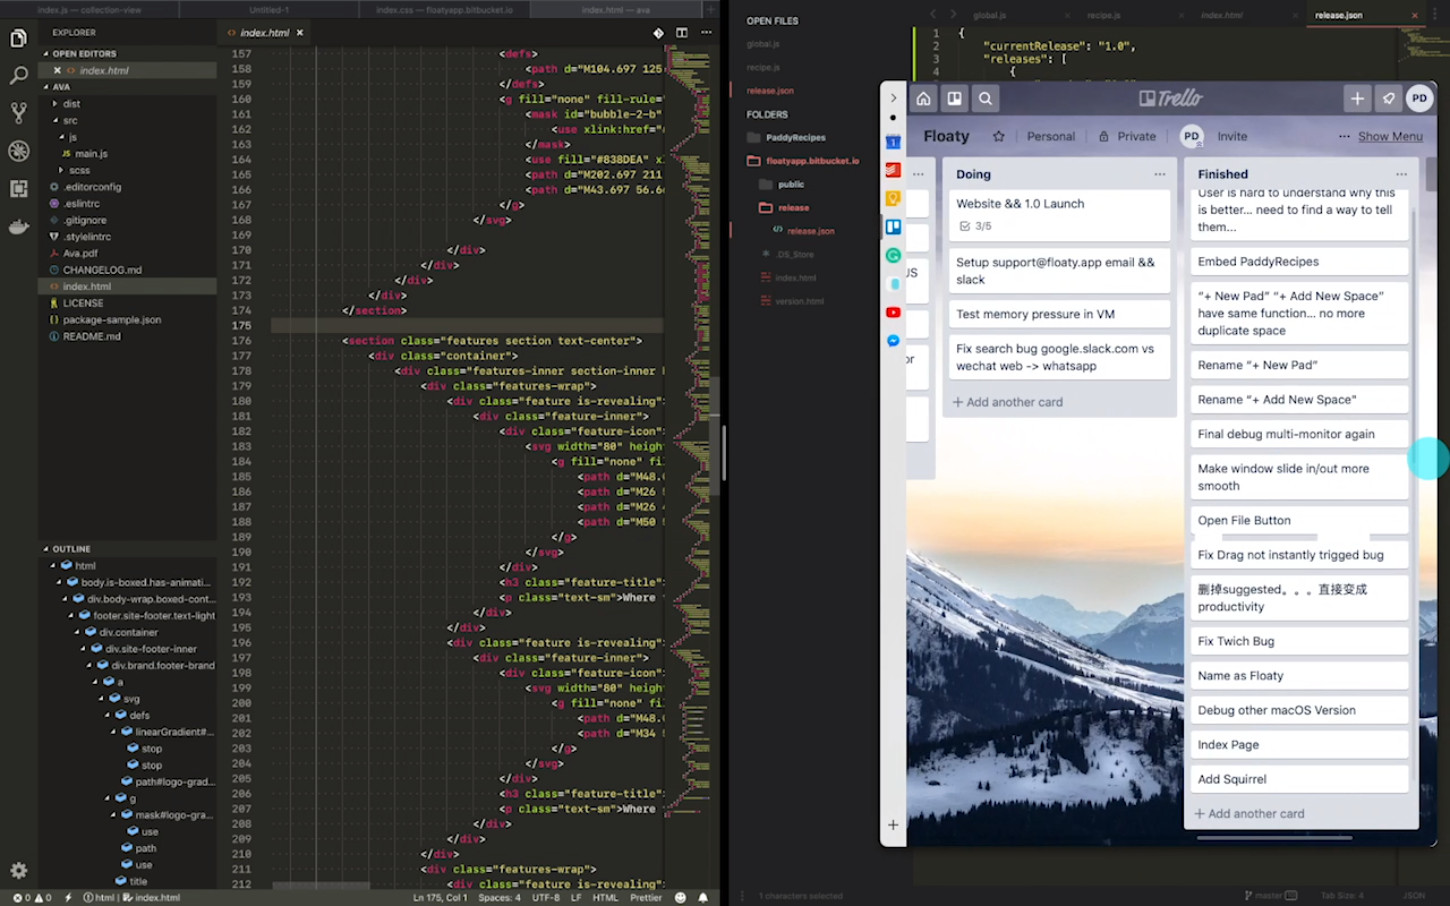This screenshot has width=1450, height=906.
Task: Open Finished list actions ellipsis
Action: click(1401, 174)
